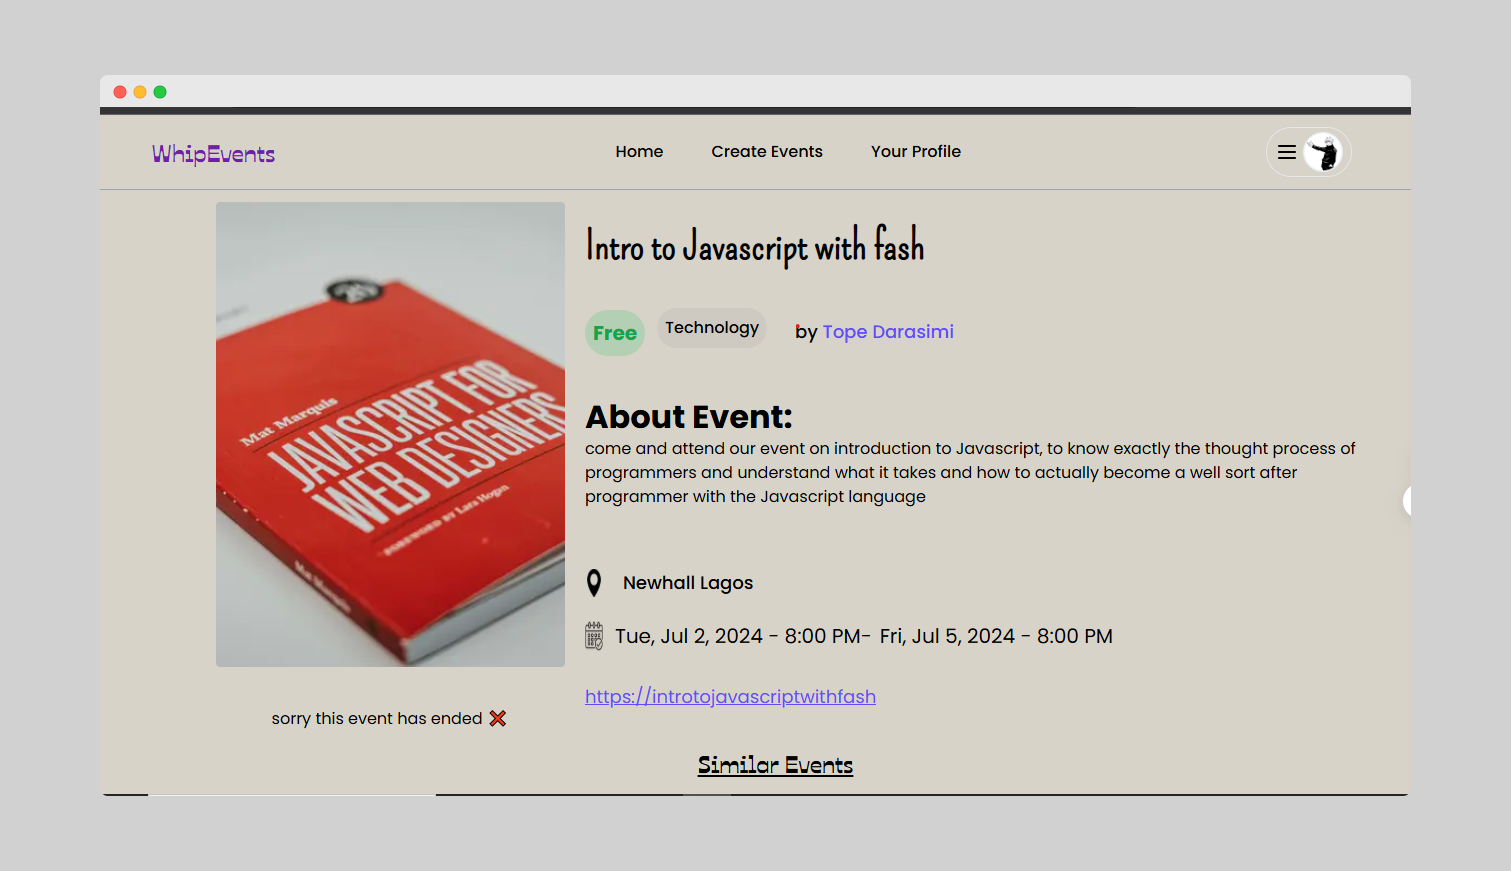
Task: Open the hamburger navigation menu
Action: point(1287,152)
